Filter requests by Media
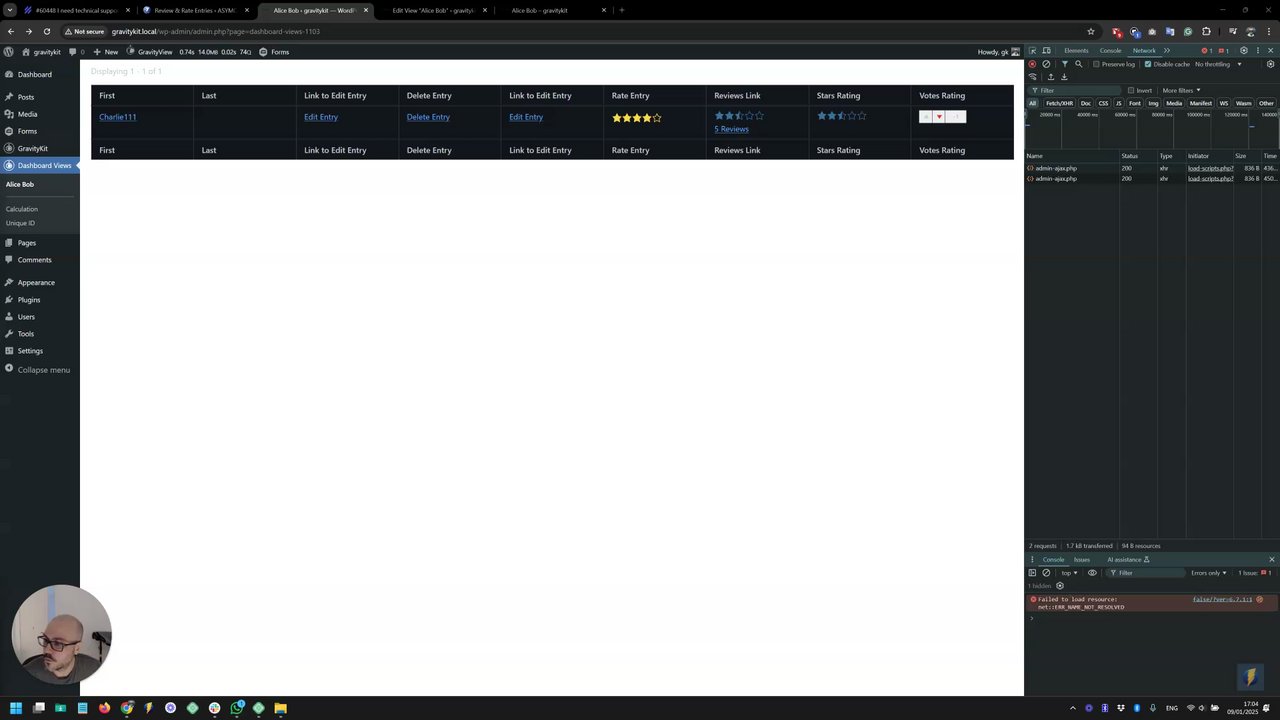The image size is (1280, 720). 1174,103
